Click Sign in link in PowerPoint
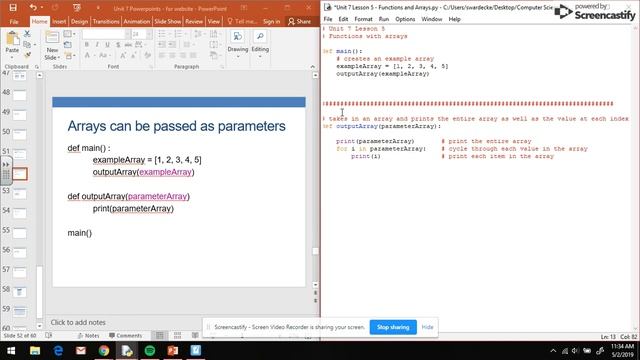The image size is (640, 360). click(271, 22)
